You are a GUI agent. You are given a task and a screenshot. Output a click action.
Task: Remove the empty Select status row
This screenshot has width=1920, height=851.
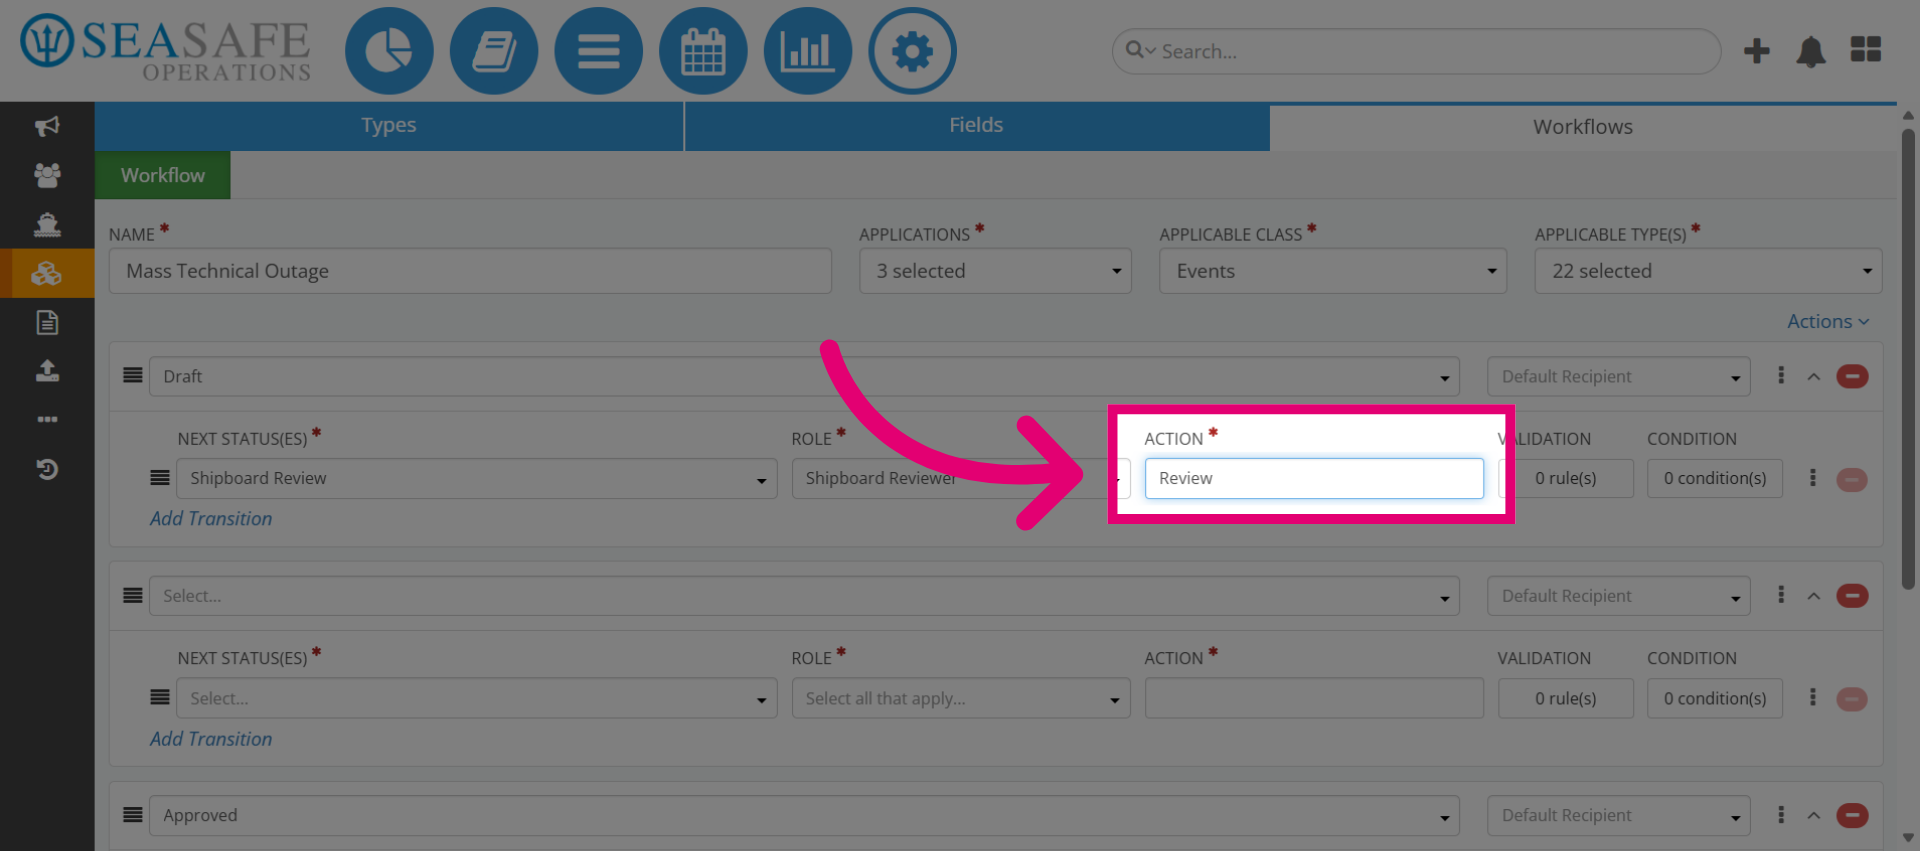coord(1852,596)
